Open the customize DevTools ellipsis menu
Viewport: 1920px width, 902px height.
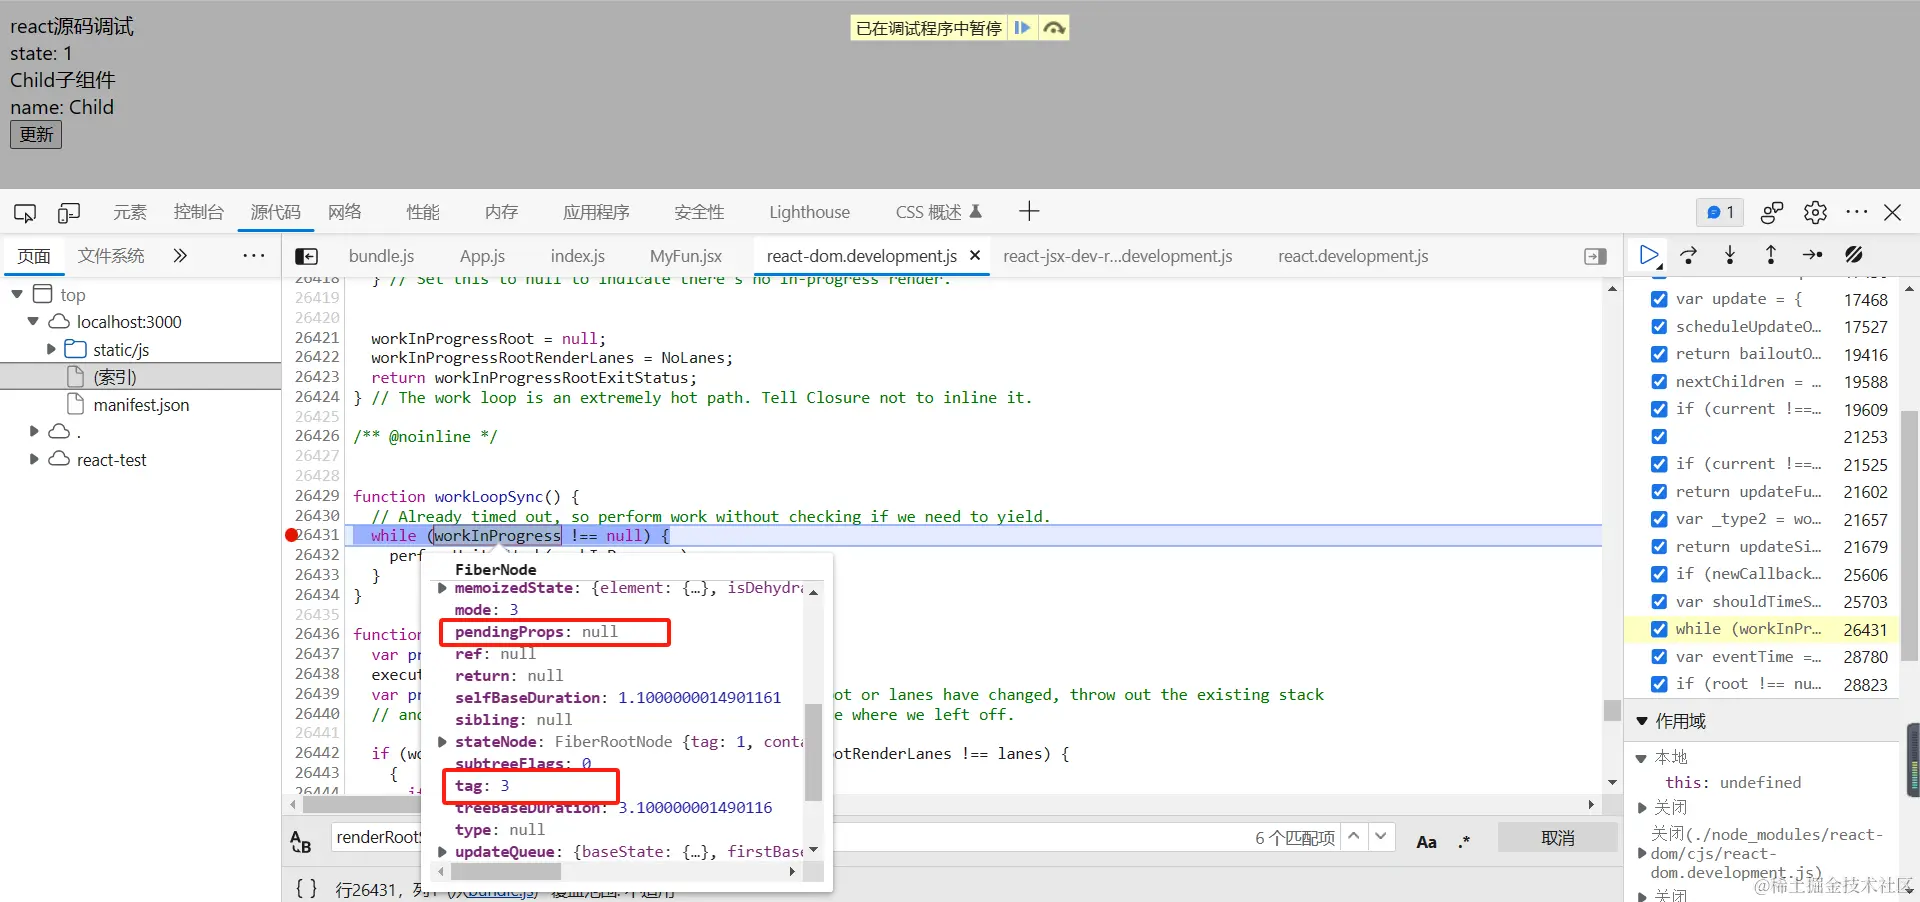1857,212
